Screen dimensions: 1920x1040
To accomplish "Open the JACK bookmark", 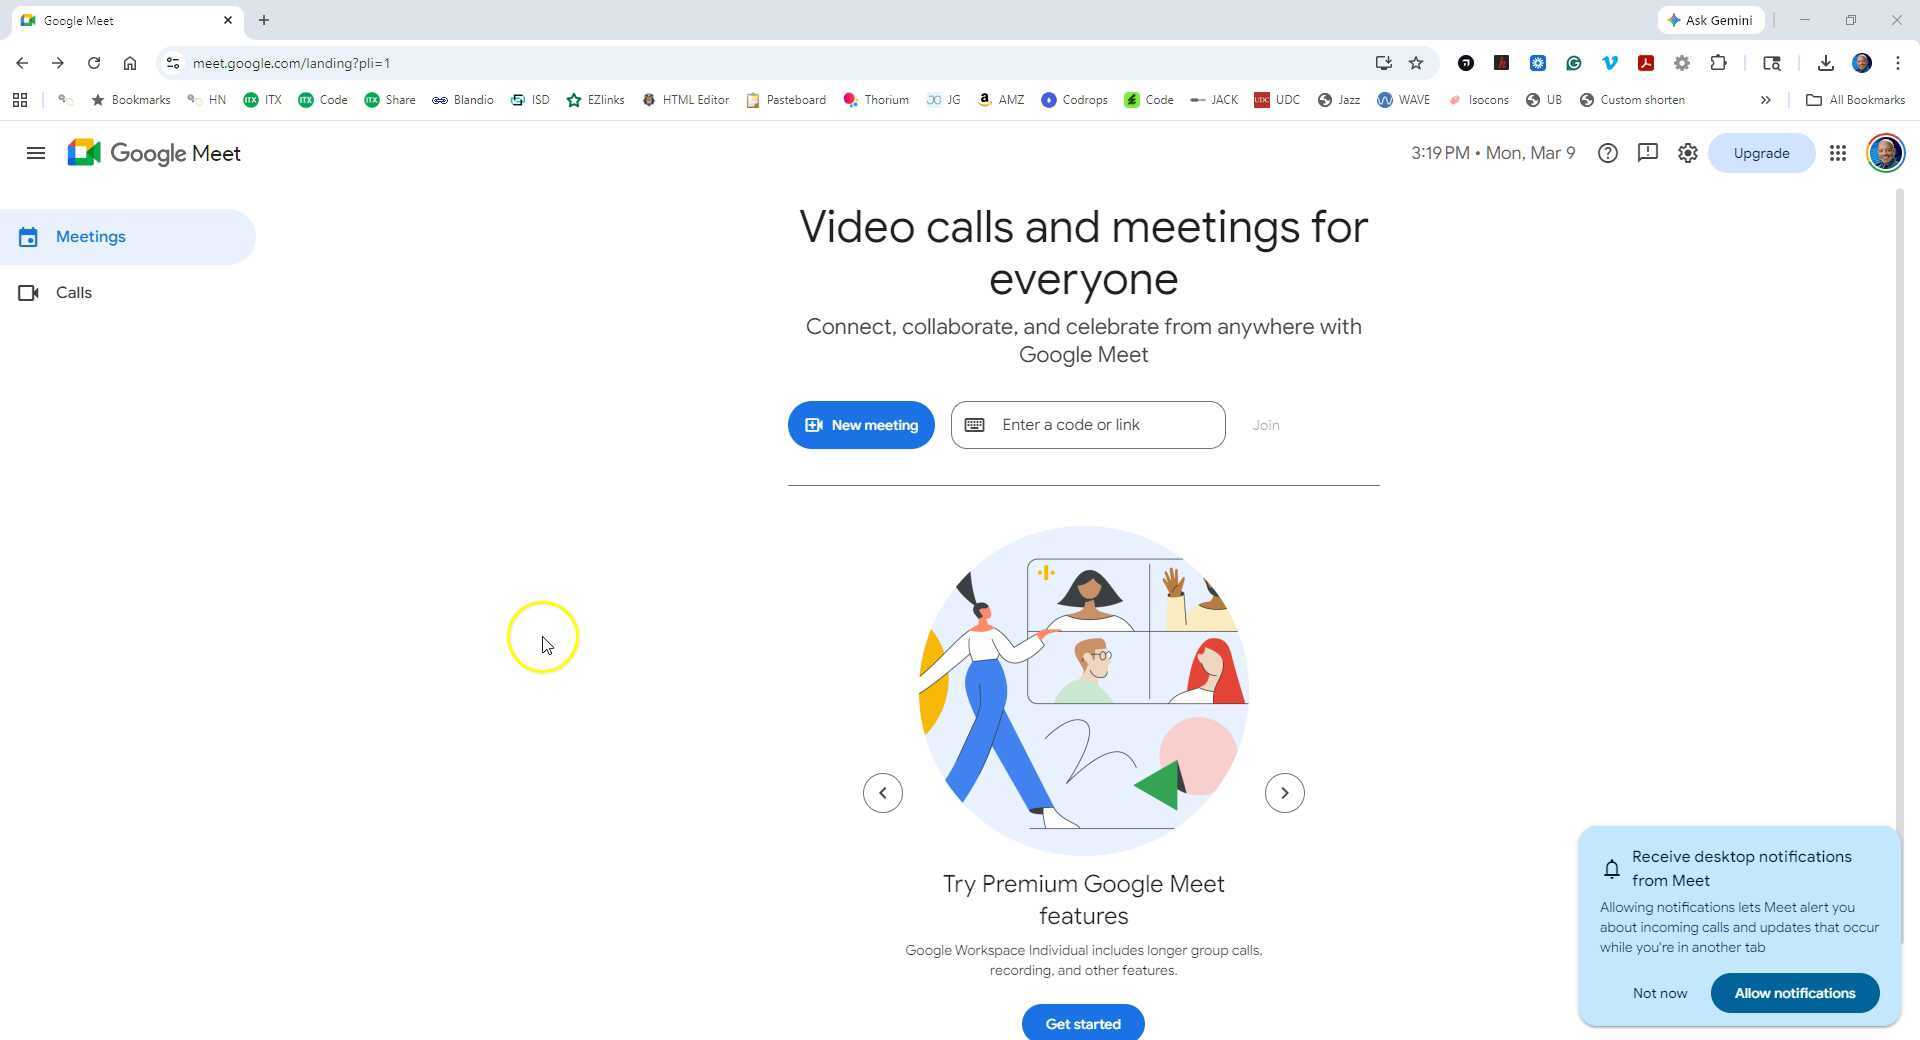I will click(1214, 100).
